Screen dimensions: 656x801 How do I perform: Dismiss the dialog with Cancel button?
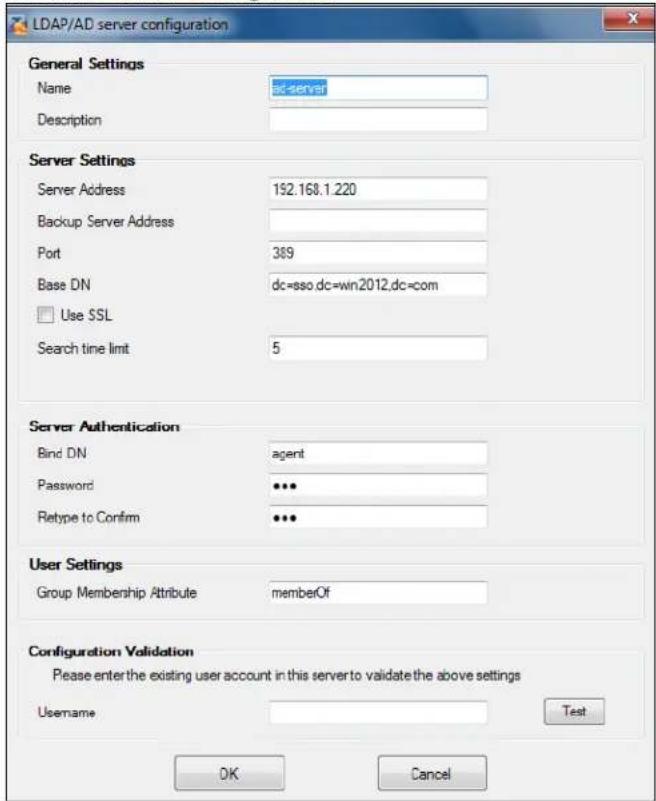[x=432, y=773]
